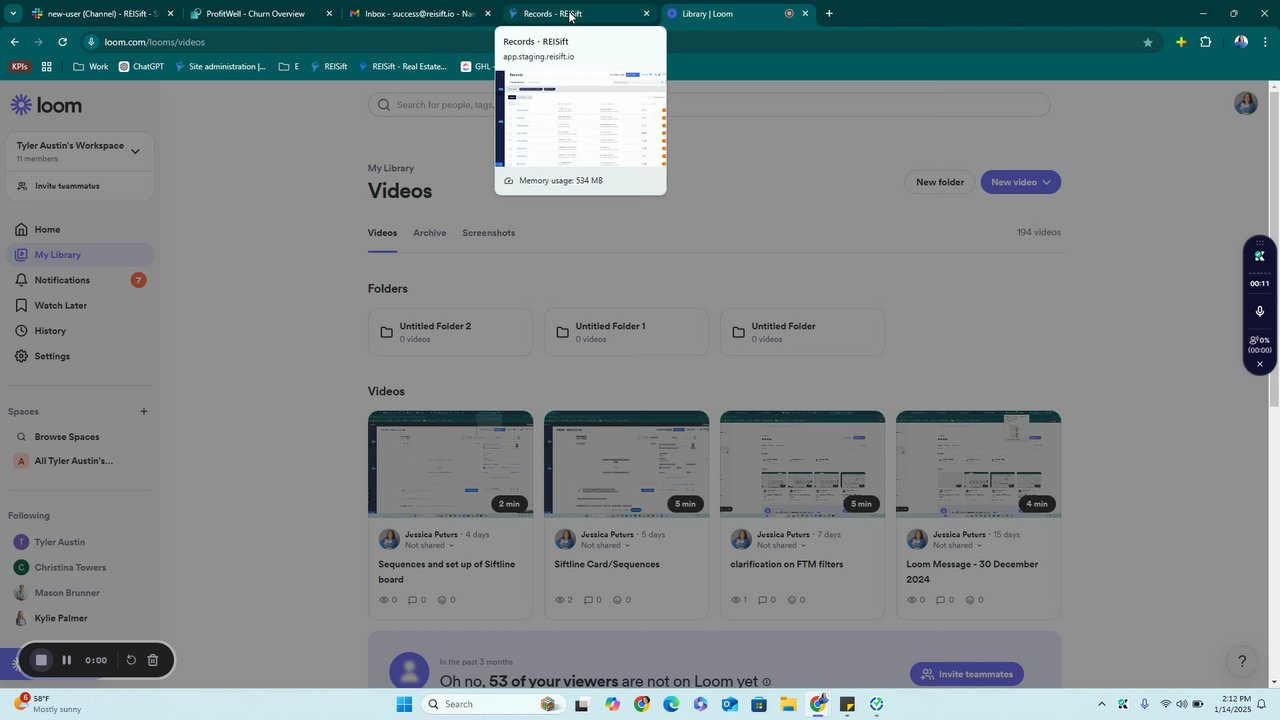Switch to the Screenshots tab
Screen dimensions: 1280x720
tap(488, 233)
